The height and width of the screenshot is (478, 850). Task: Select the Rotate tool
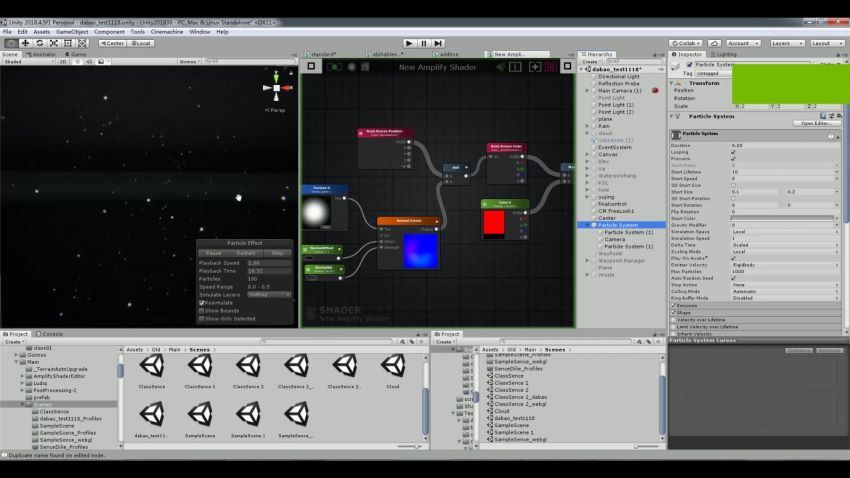[x=39, y=43]
